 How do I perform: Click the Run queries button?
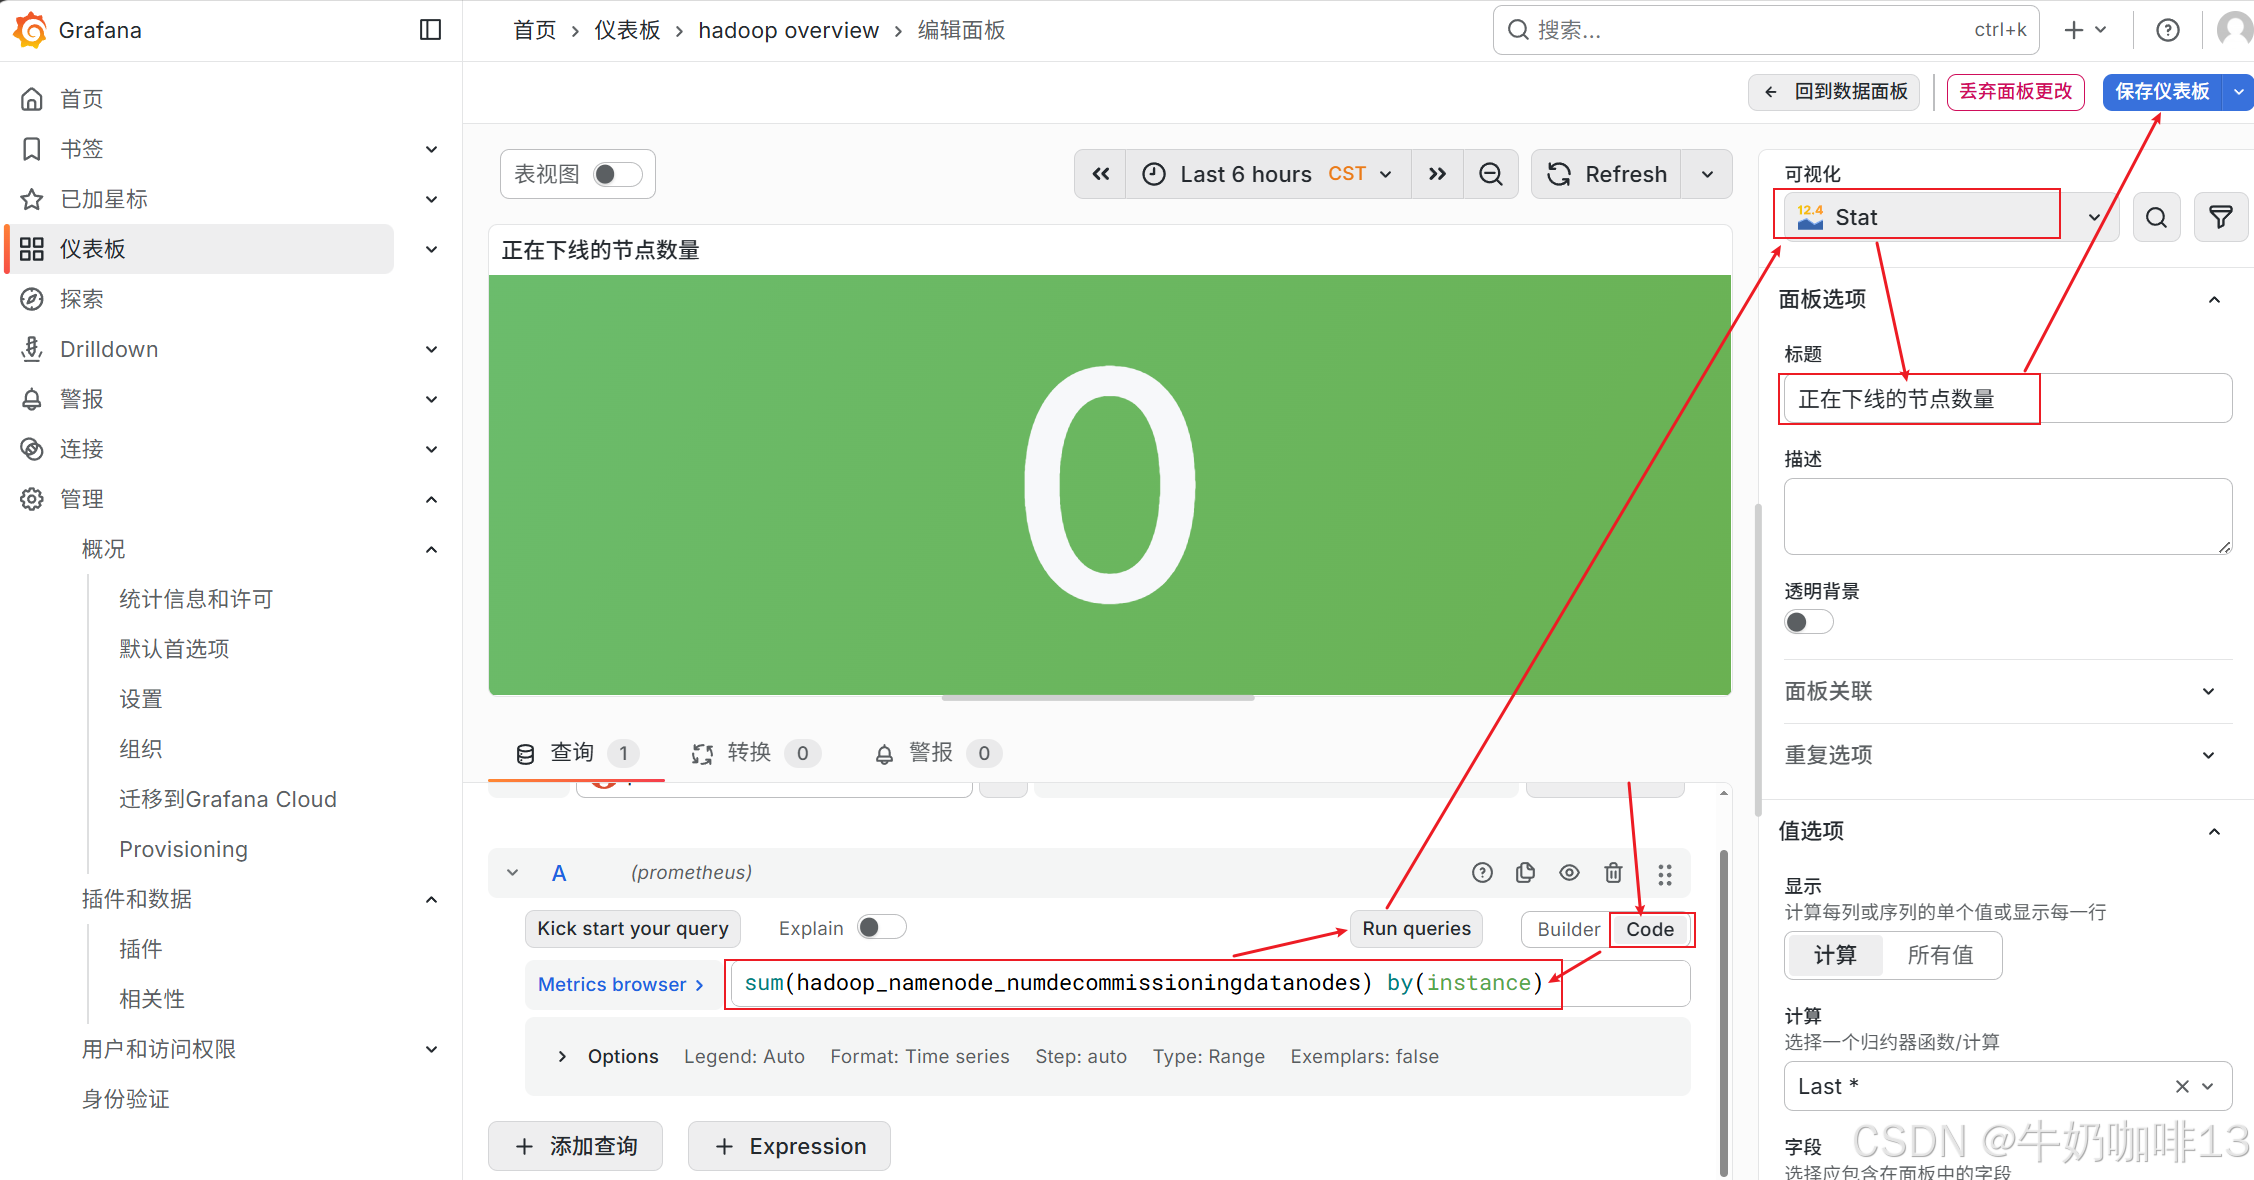click(1416, 929)
